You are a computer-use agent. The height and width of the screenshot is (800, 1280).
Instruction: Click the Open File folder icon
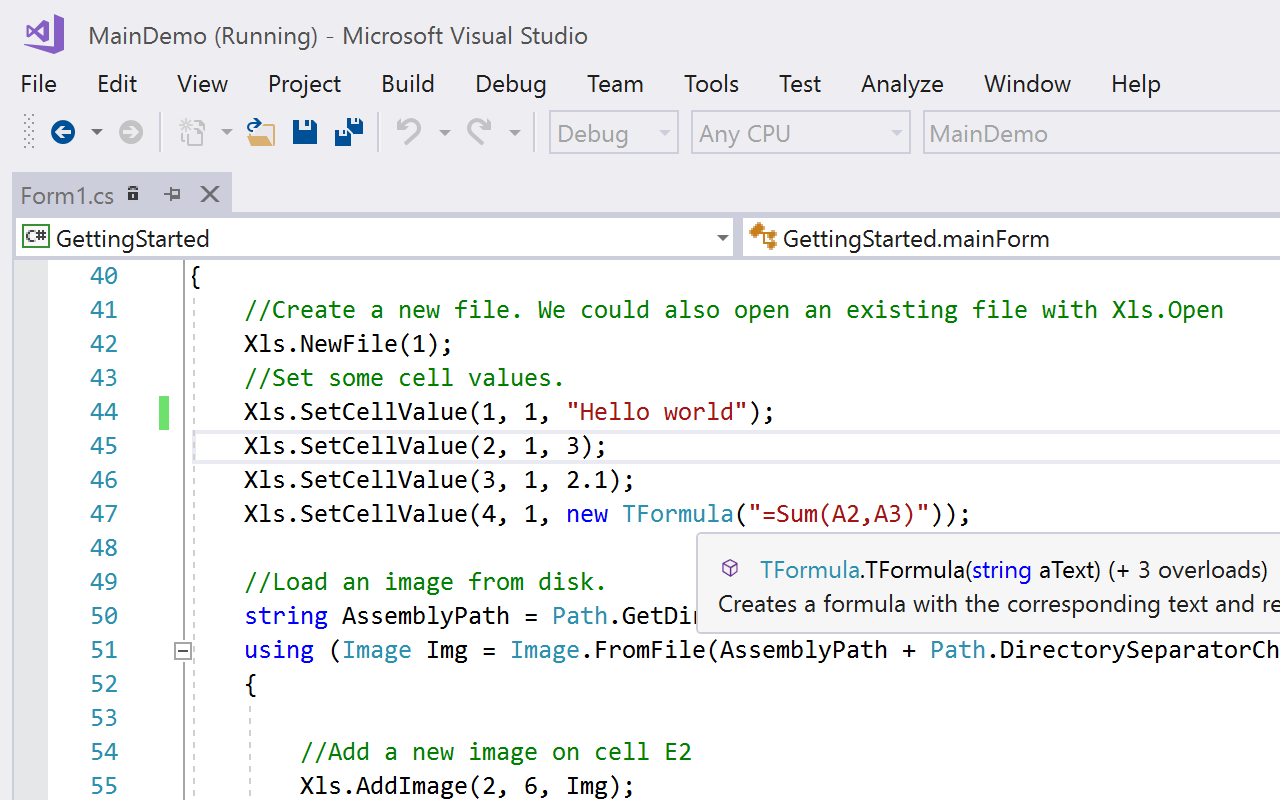tap(261, 132)
